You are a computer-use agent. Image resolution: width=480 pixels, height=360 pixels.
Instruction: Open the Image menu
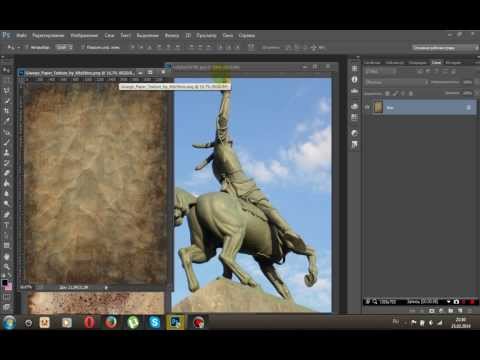(84, 35)
